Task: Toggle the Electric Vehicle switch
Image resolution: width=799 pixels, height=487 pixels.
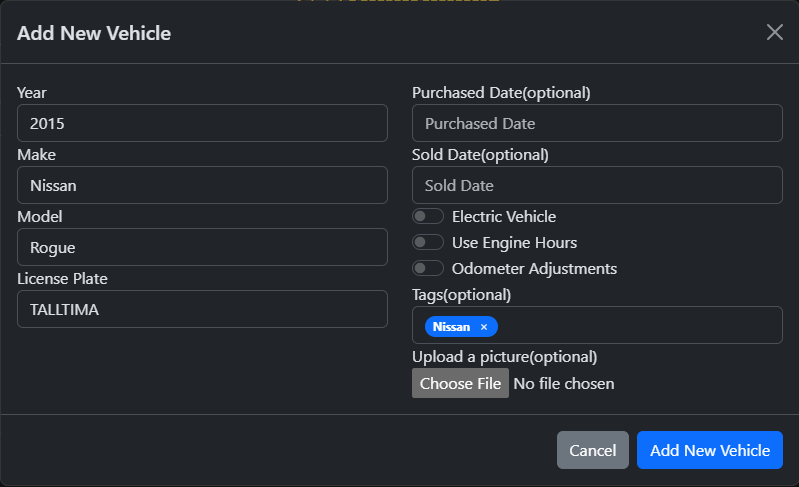Action: click(x=428, y=216)
